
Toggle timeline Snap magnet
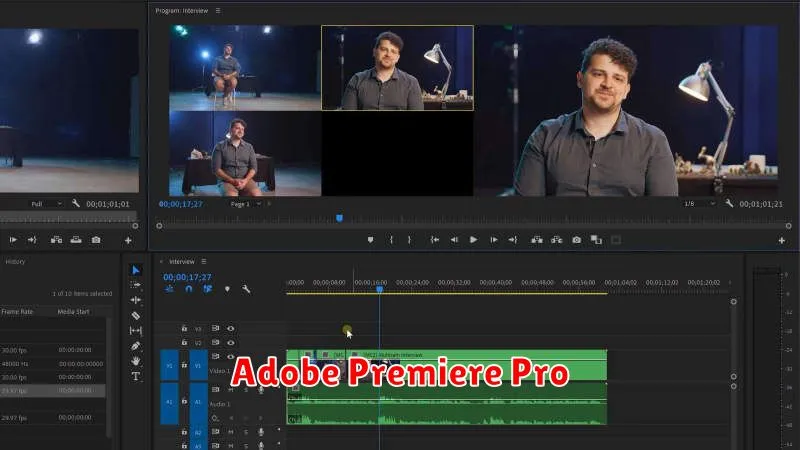(189, 289)
